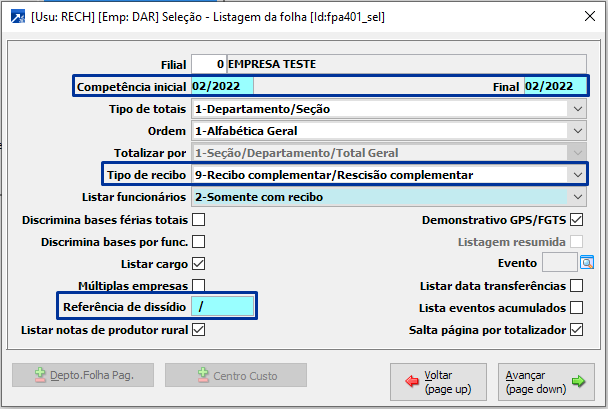Uncheck the Demonstrativo GPS/FGTS checkbox

(x=576, y=220)
